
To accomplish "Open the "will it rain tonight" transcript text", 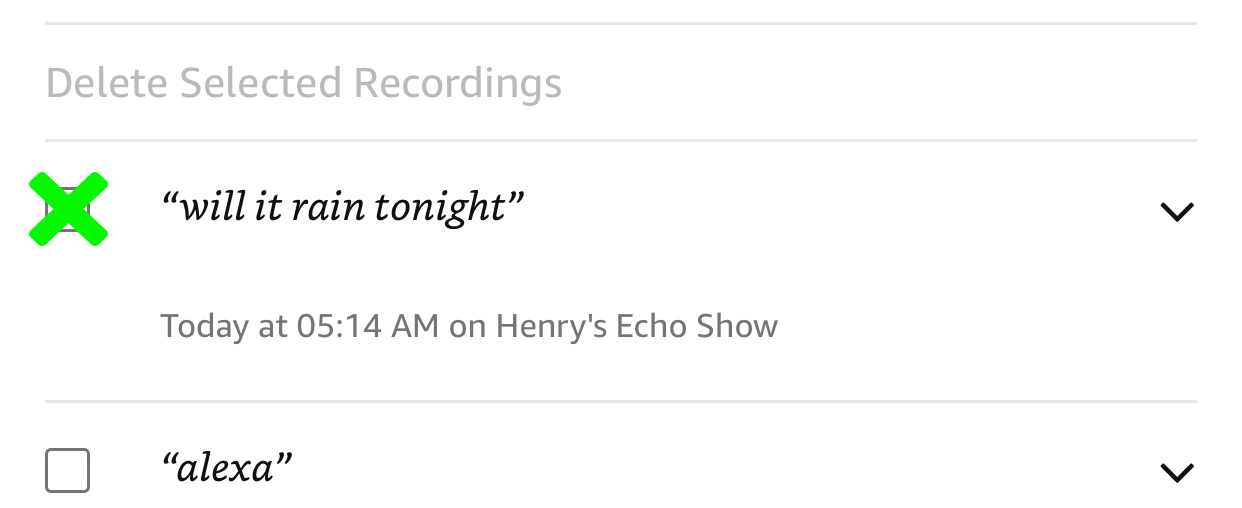I will pos(343,207).
